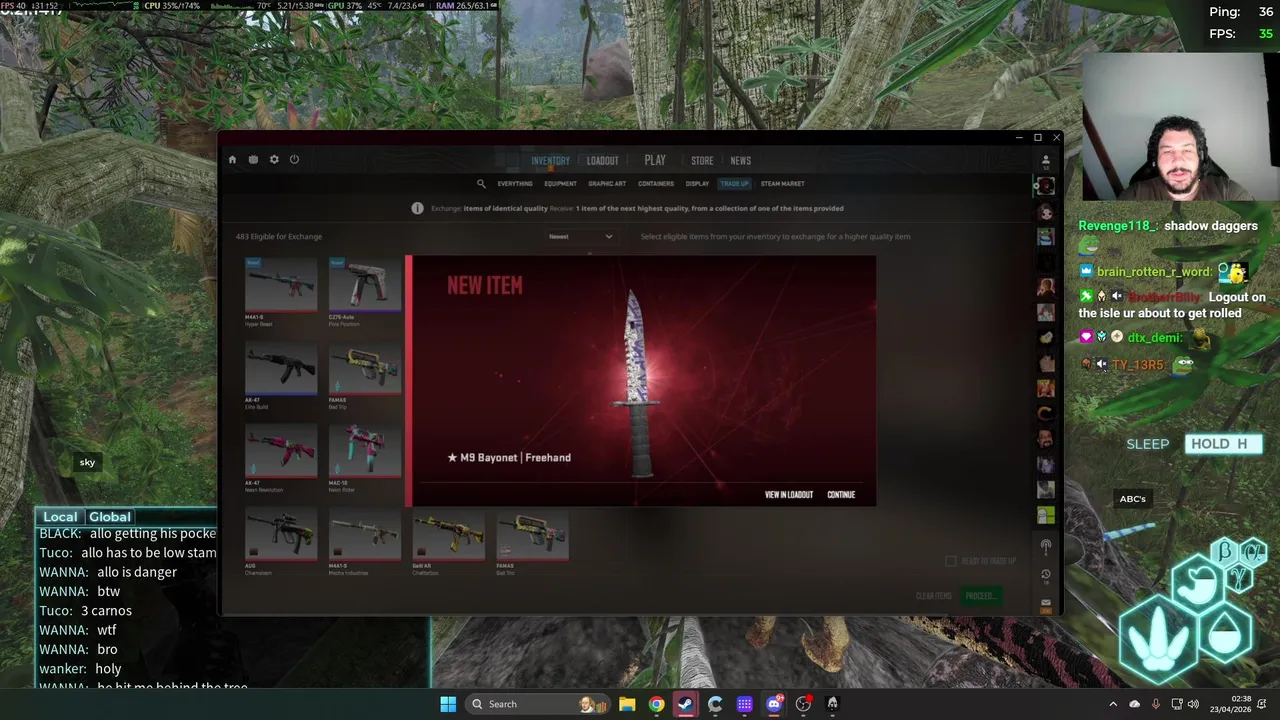Open the Store tab
The image size is (1280, 720).
pyautogui.click(x=702, y=161)
